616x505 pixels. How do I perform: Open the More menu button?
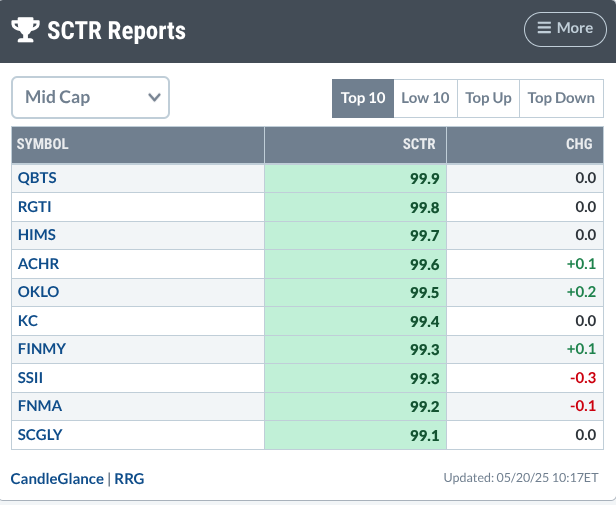(x=565, y=28)
